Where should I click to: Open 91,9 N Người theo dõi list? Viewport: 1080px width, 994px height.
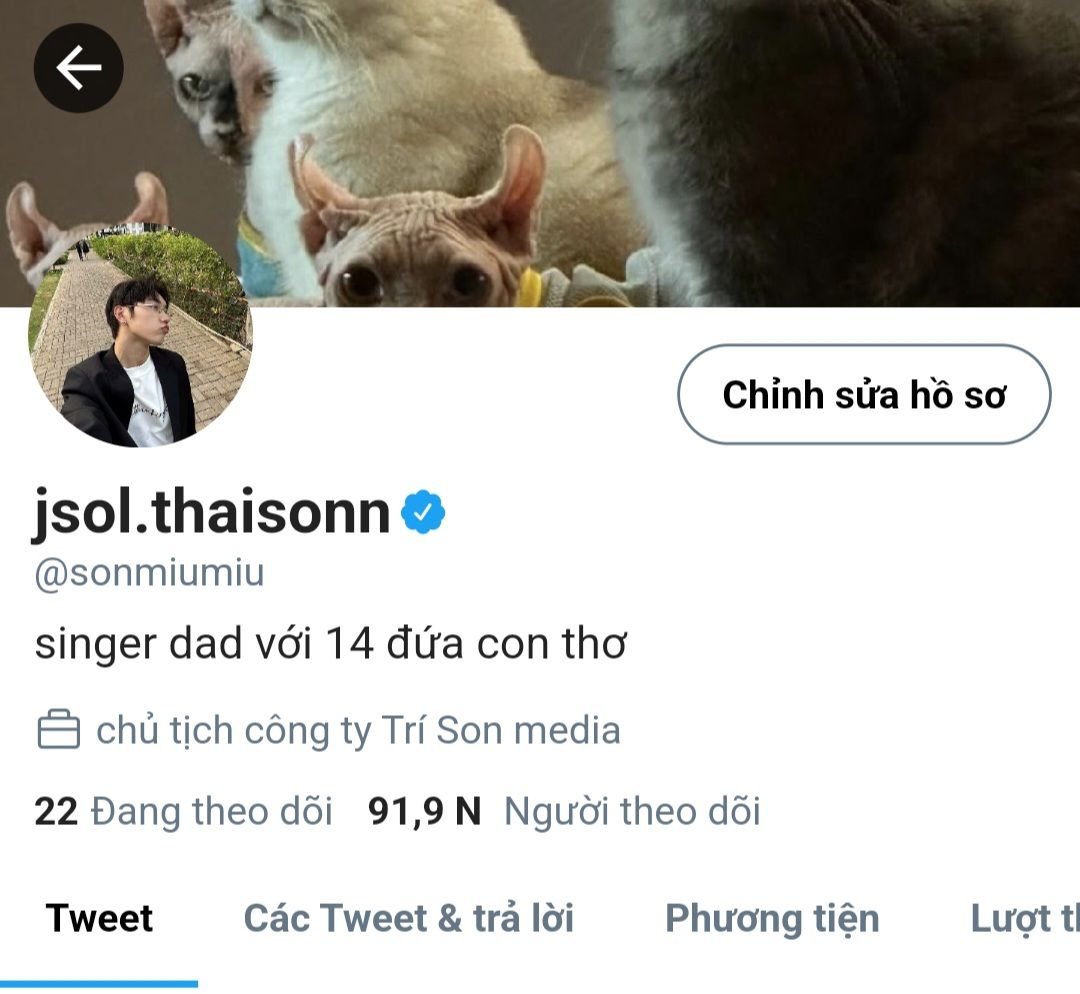(x=564, y=811)
